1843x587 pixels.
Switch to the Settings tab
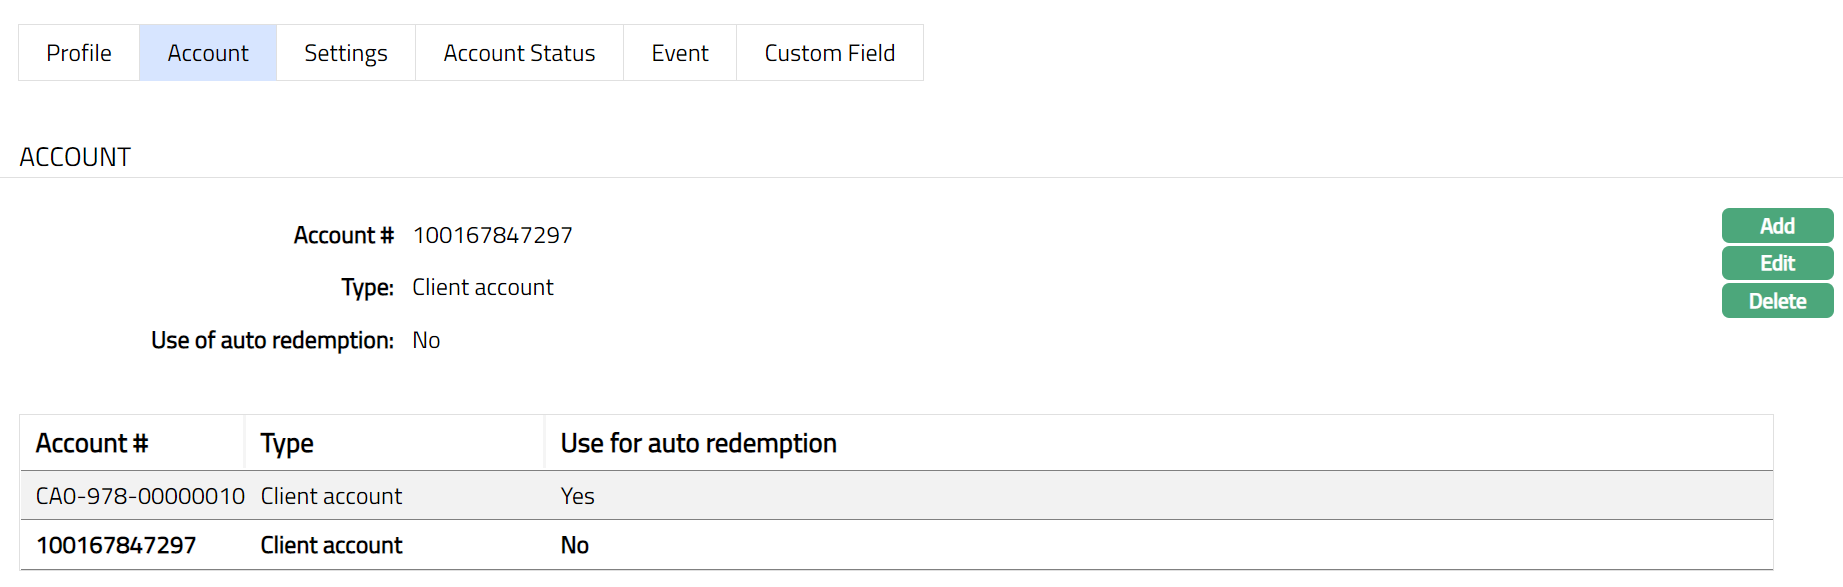346,53
